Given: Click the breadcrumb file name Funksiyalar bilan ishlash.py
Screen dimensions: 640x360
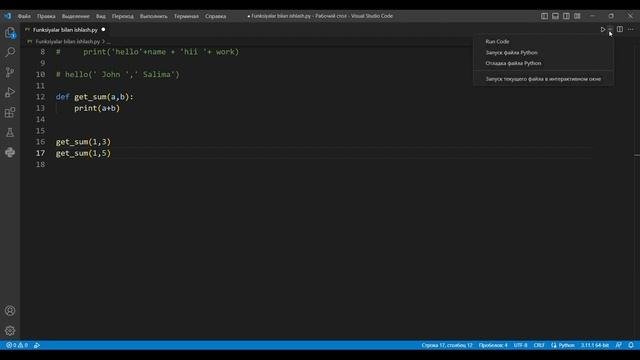Looking at the screenshot, I should (x=67, y=42).
